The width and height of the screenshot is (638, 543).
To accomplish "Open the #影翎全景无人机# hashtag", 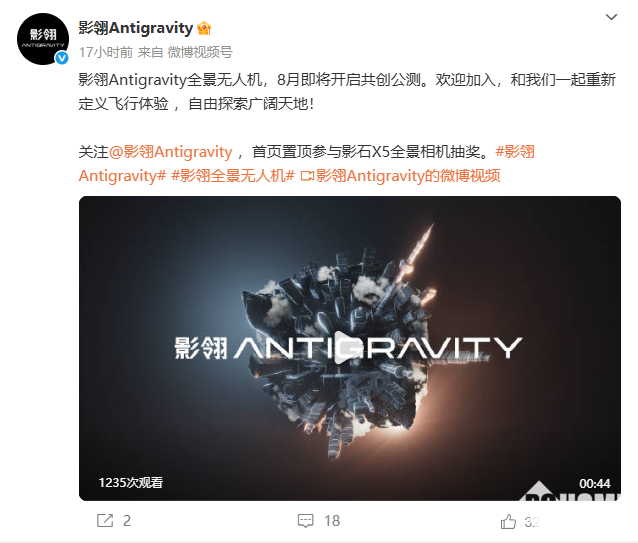I will click(x=233, y=176).
